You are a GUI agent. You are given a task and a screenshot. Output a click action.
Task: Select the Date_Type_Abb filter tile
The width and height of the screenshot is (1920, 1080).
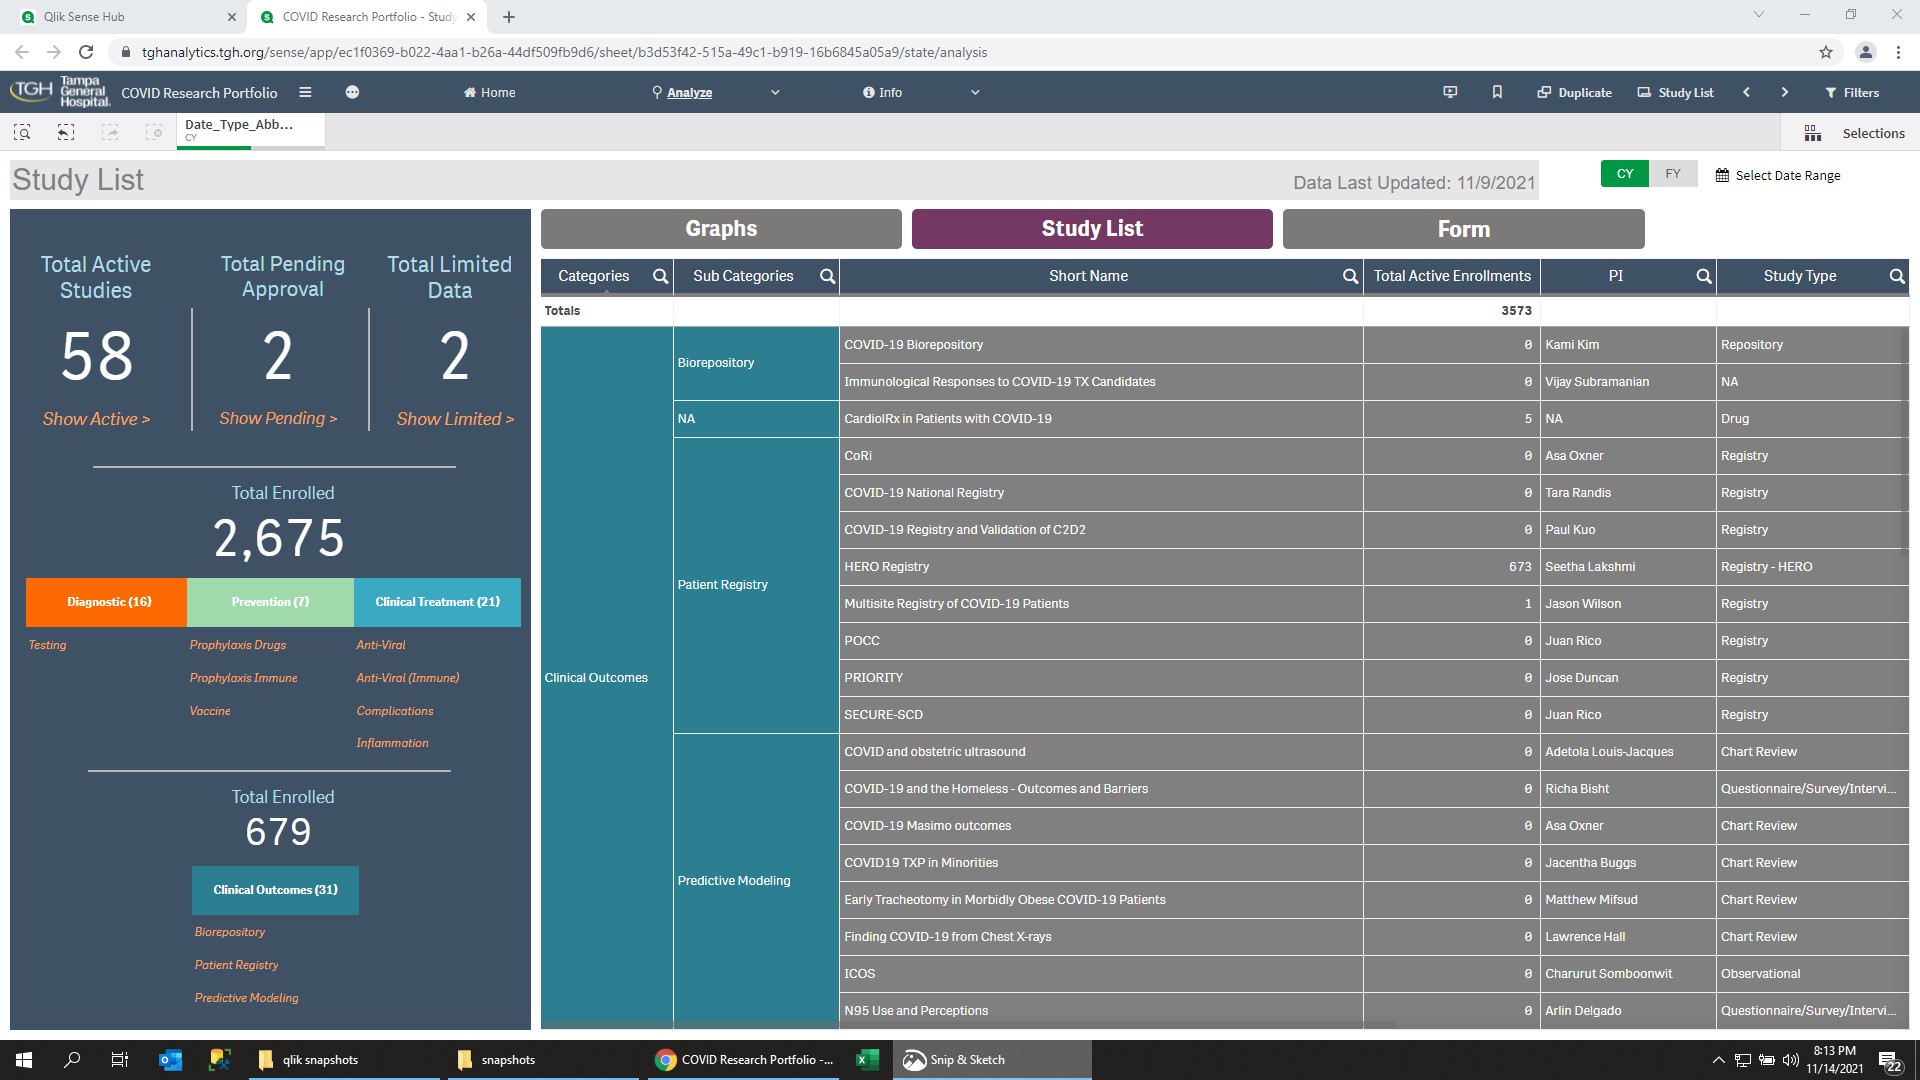tap(245, 128)
